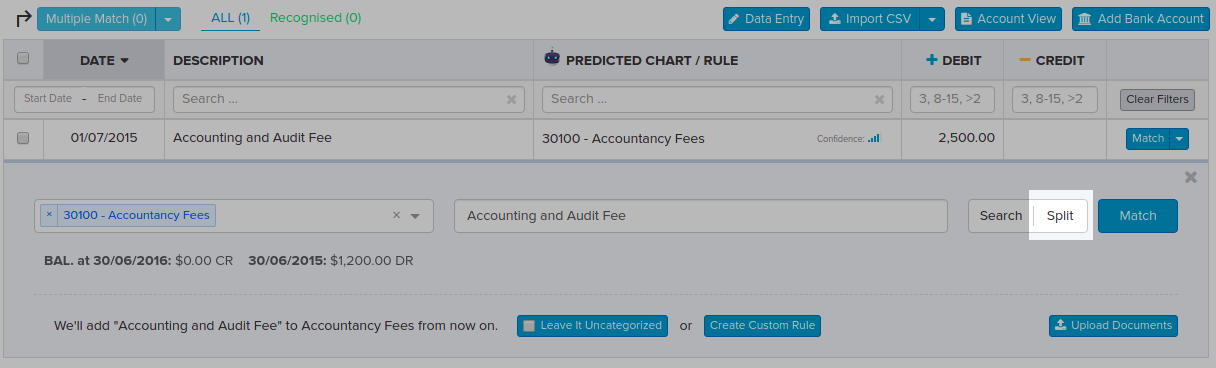Viewport: 1216px width, 368px height.
Task: Click the Create Custom Rule button
Action: tap(762, 326)
